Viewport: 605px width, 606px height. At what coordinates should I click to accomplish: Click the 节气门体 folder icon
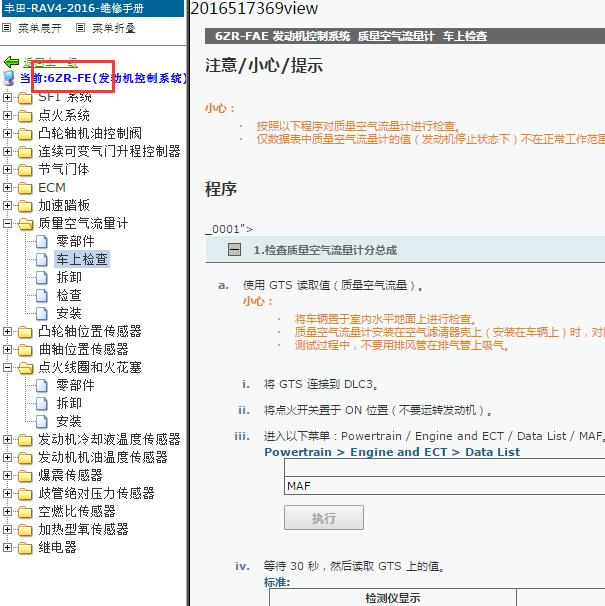point(25,170)
